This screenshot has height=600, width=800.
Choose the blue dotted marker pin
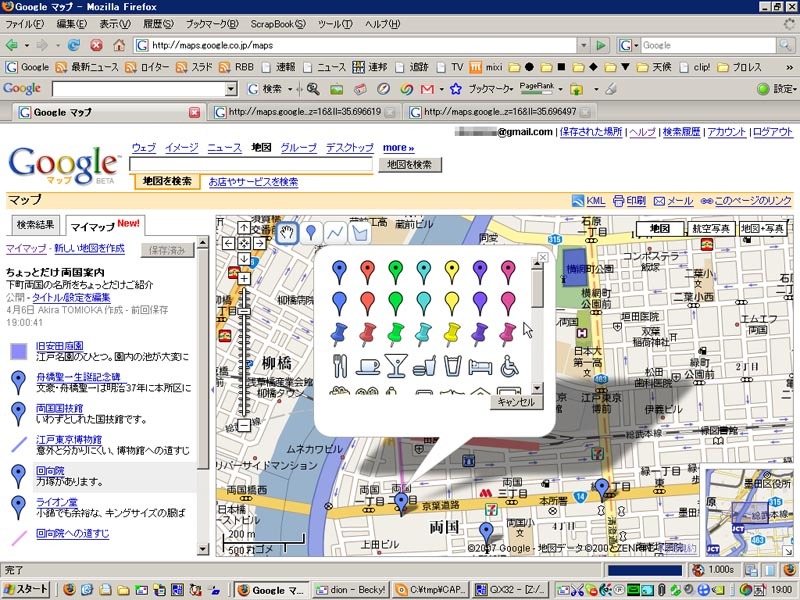pyautogui.click(x=339, y=271)
